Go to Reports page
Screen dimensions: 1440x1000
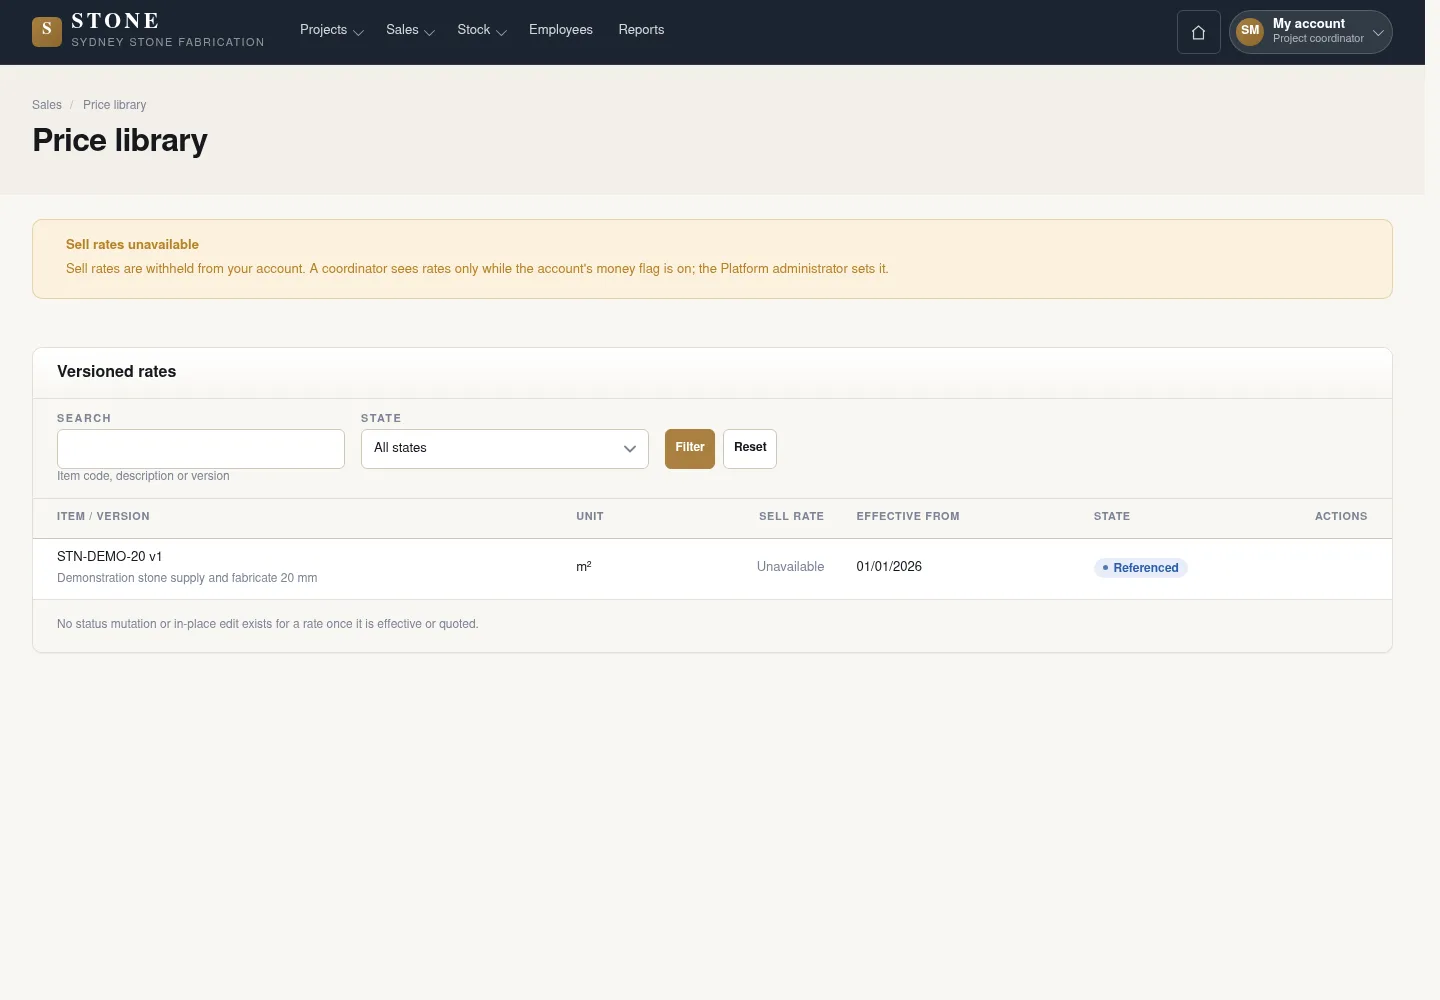[641, 30]
